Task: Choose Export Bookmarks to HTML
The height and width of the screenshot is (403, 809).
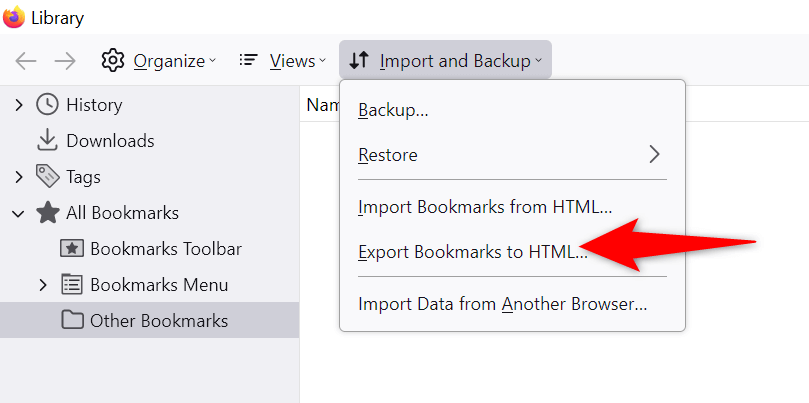Action: point(472,252)
